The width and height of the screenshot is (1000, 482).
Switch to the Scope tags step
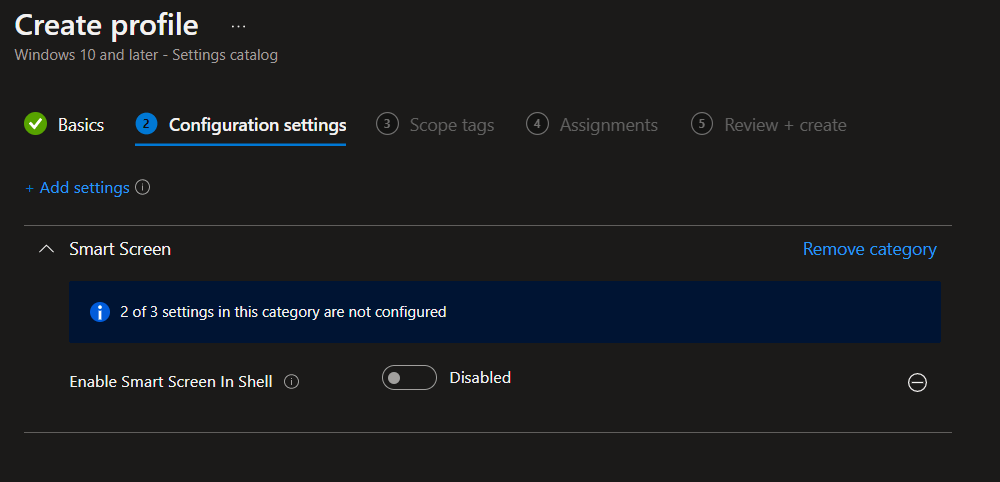[x=451, y=125]
